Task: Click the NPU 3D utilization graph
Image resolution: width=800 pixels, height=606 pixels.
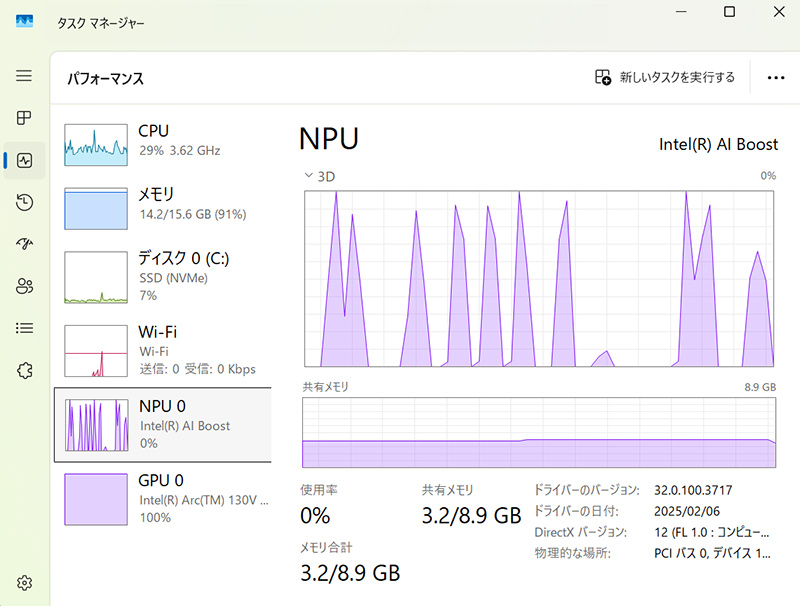Action: [539, 275]
